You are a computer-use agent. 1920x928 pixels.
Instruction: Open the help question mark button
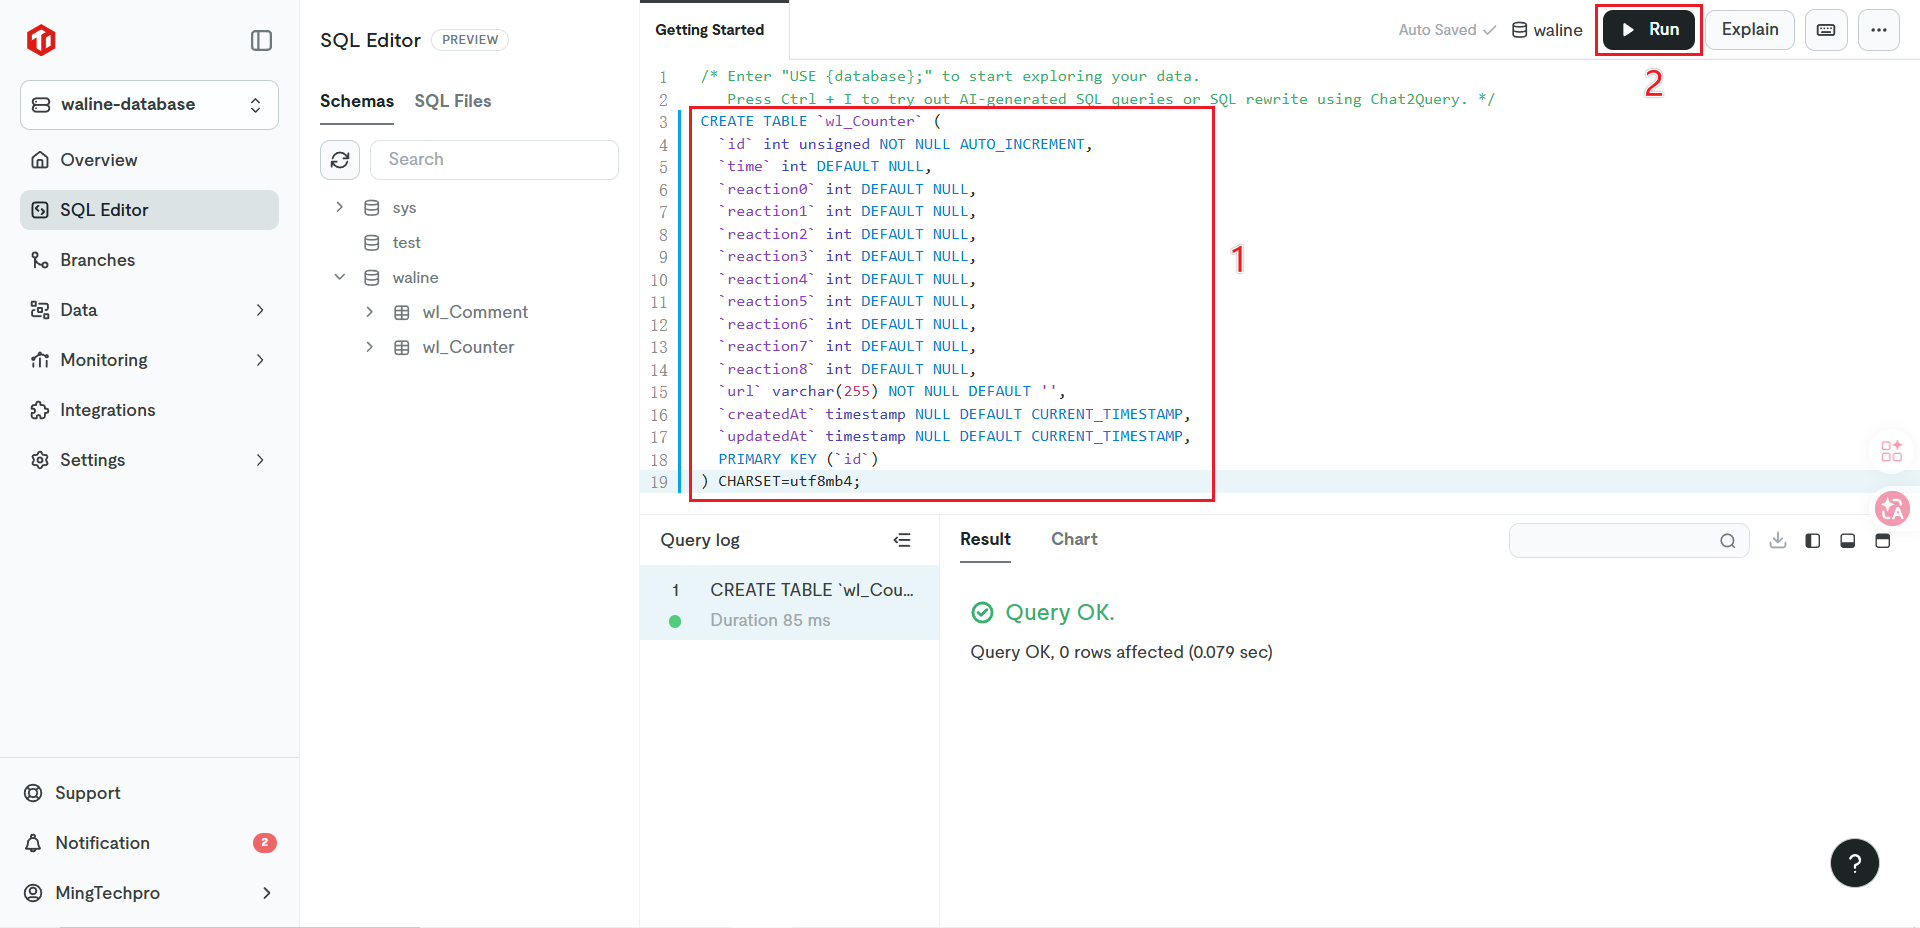(1855, 863)
